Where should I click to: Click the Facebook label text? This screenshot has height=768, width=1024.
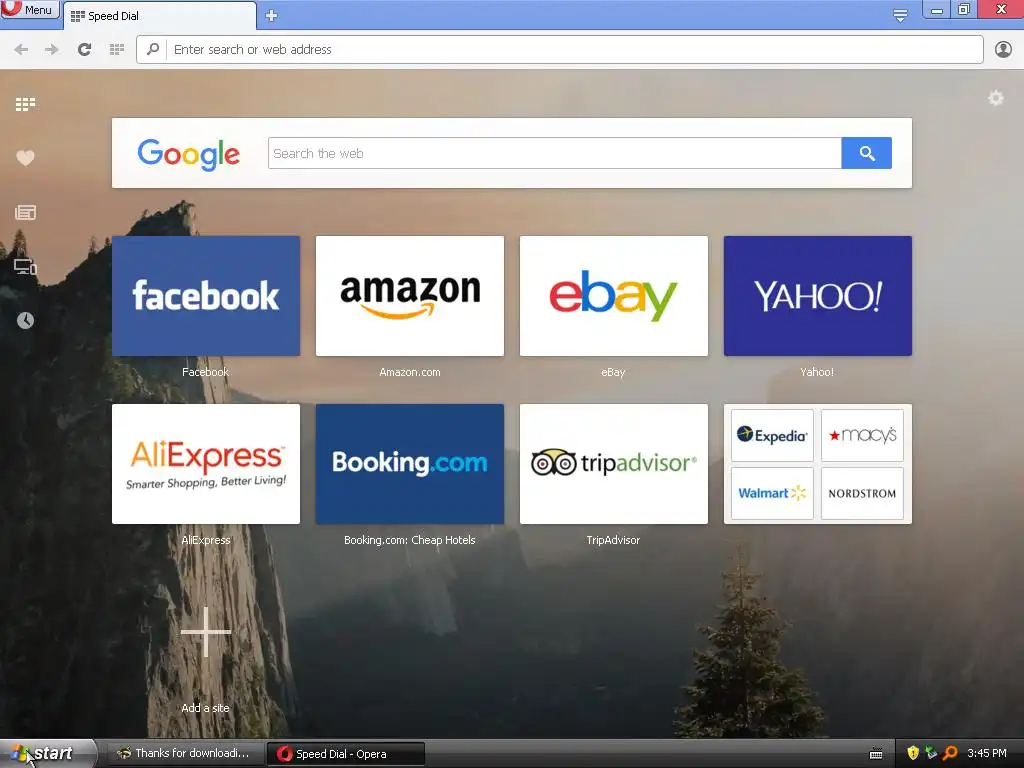[x=205, y=372]
